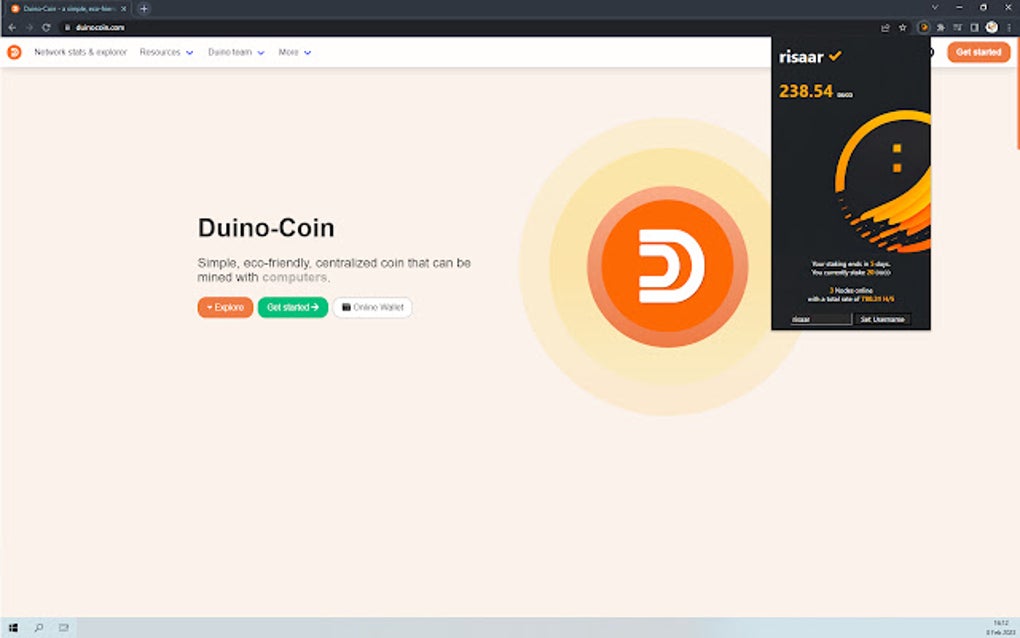Expand the Resources menu
The width and height of the screenshot is (1020, 638).
166,52
